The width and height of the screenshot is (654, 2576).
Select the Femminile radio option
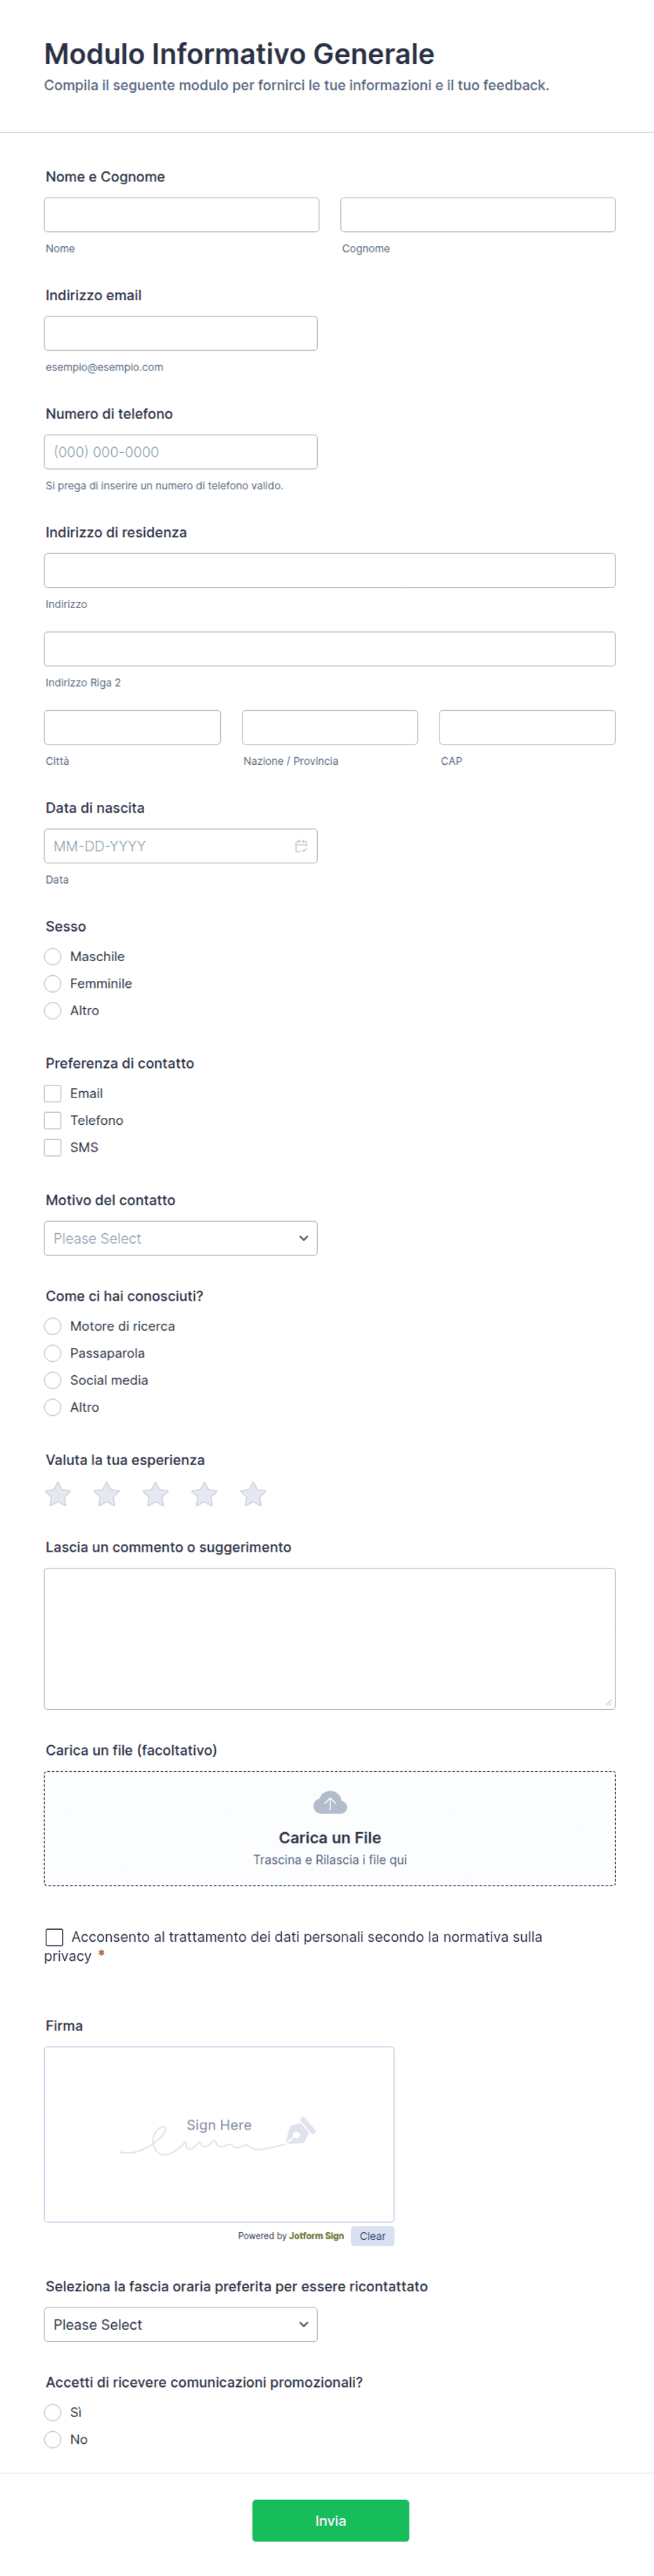pyautogui.click(x=53, y=984)
